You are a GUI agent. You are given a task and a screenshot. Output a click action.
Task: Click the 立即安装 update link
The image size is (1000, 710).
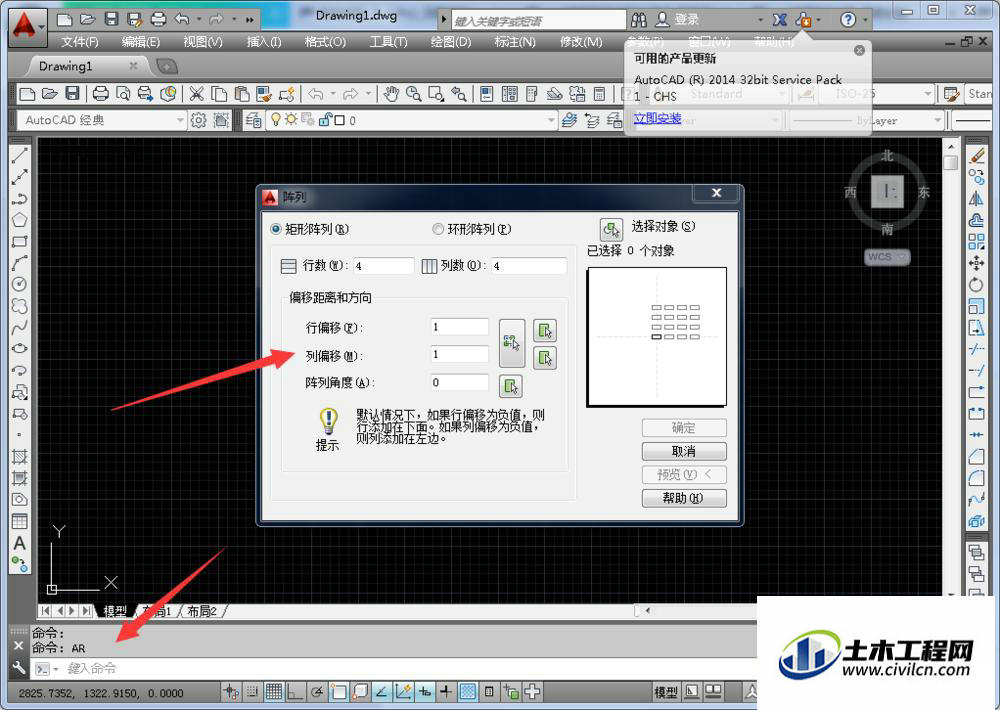pyautogui.click(x=657, y=118)
